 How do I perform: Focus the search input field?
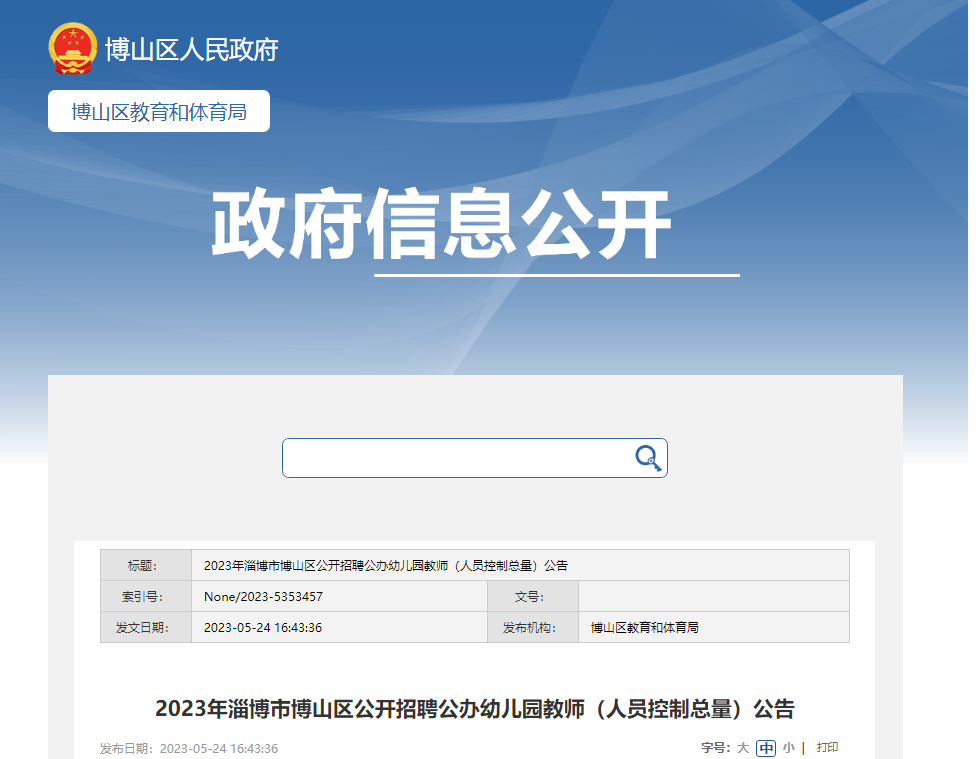[455, 458]
